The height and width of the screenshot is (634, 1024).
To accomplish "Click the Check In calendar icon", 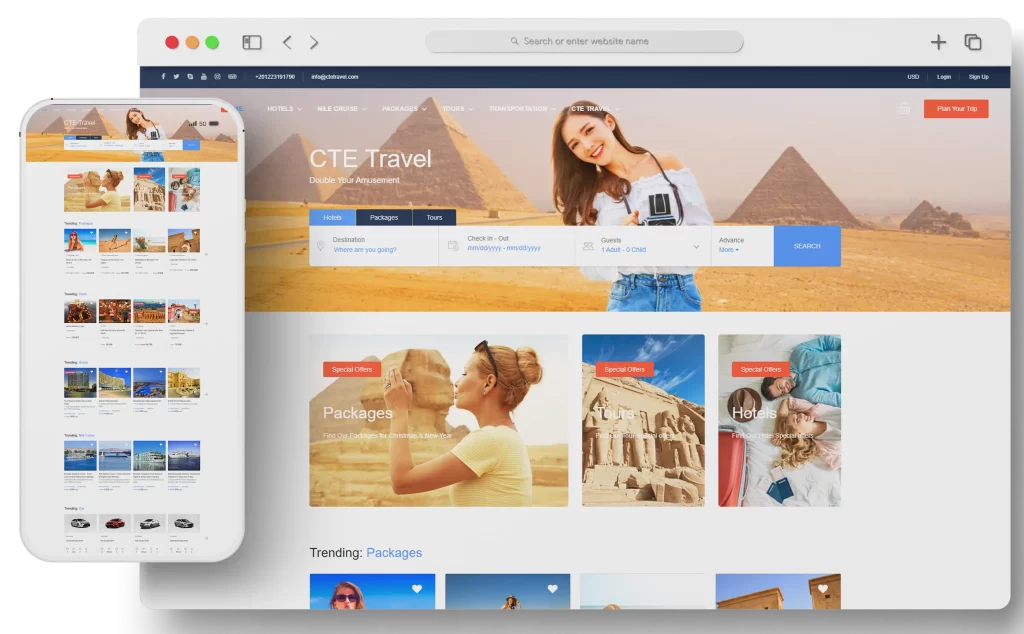I will click(x=453, y=245).
